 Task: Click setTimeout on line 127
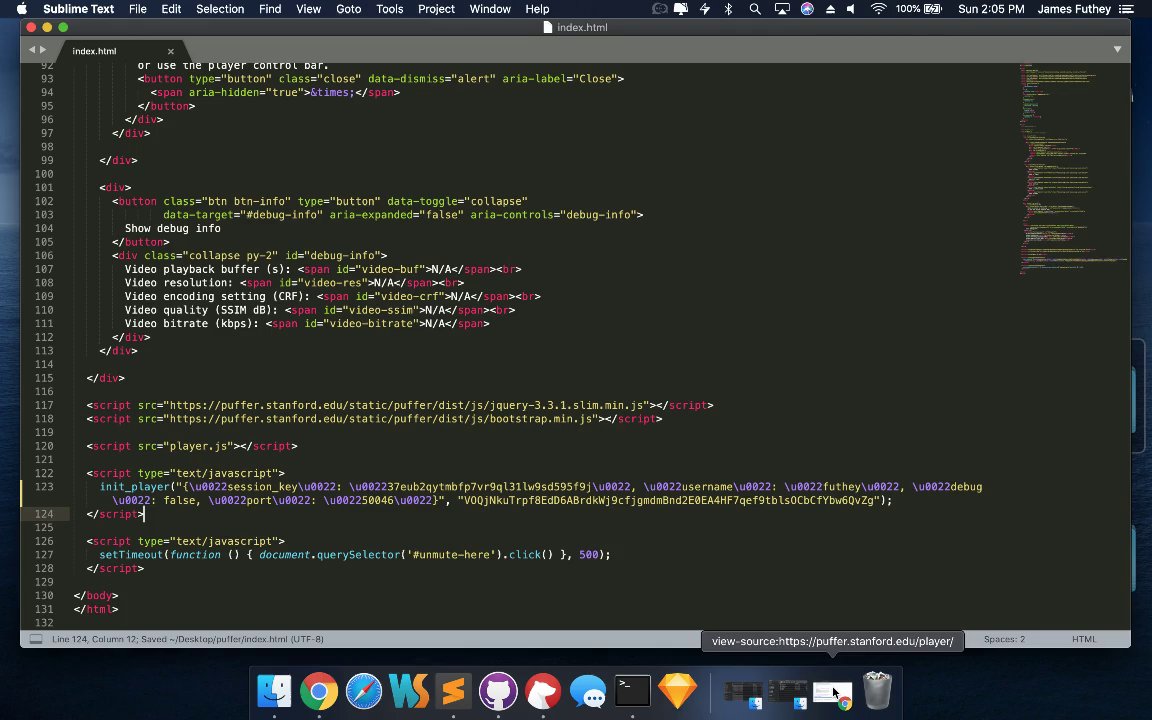pos(131,555)
